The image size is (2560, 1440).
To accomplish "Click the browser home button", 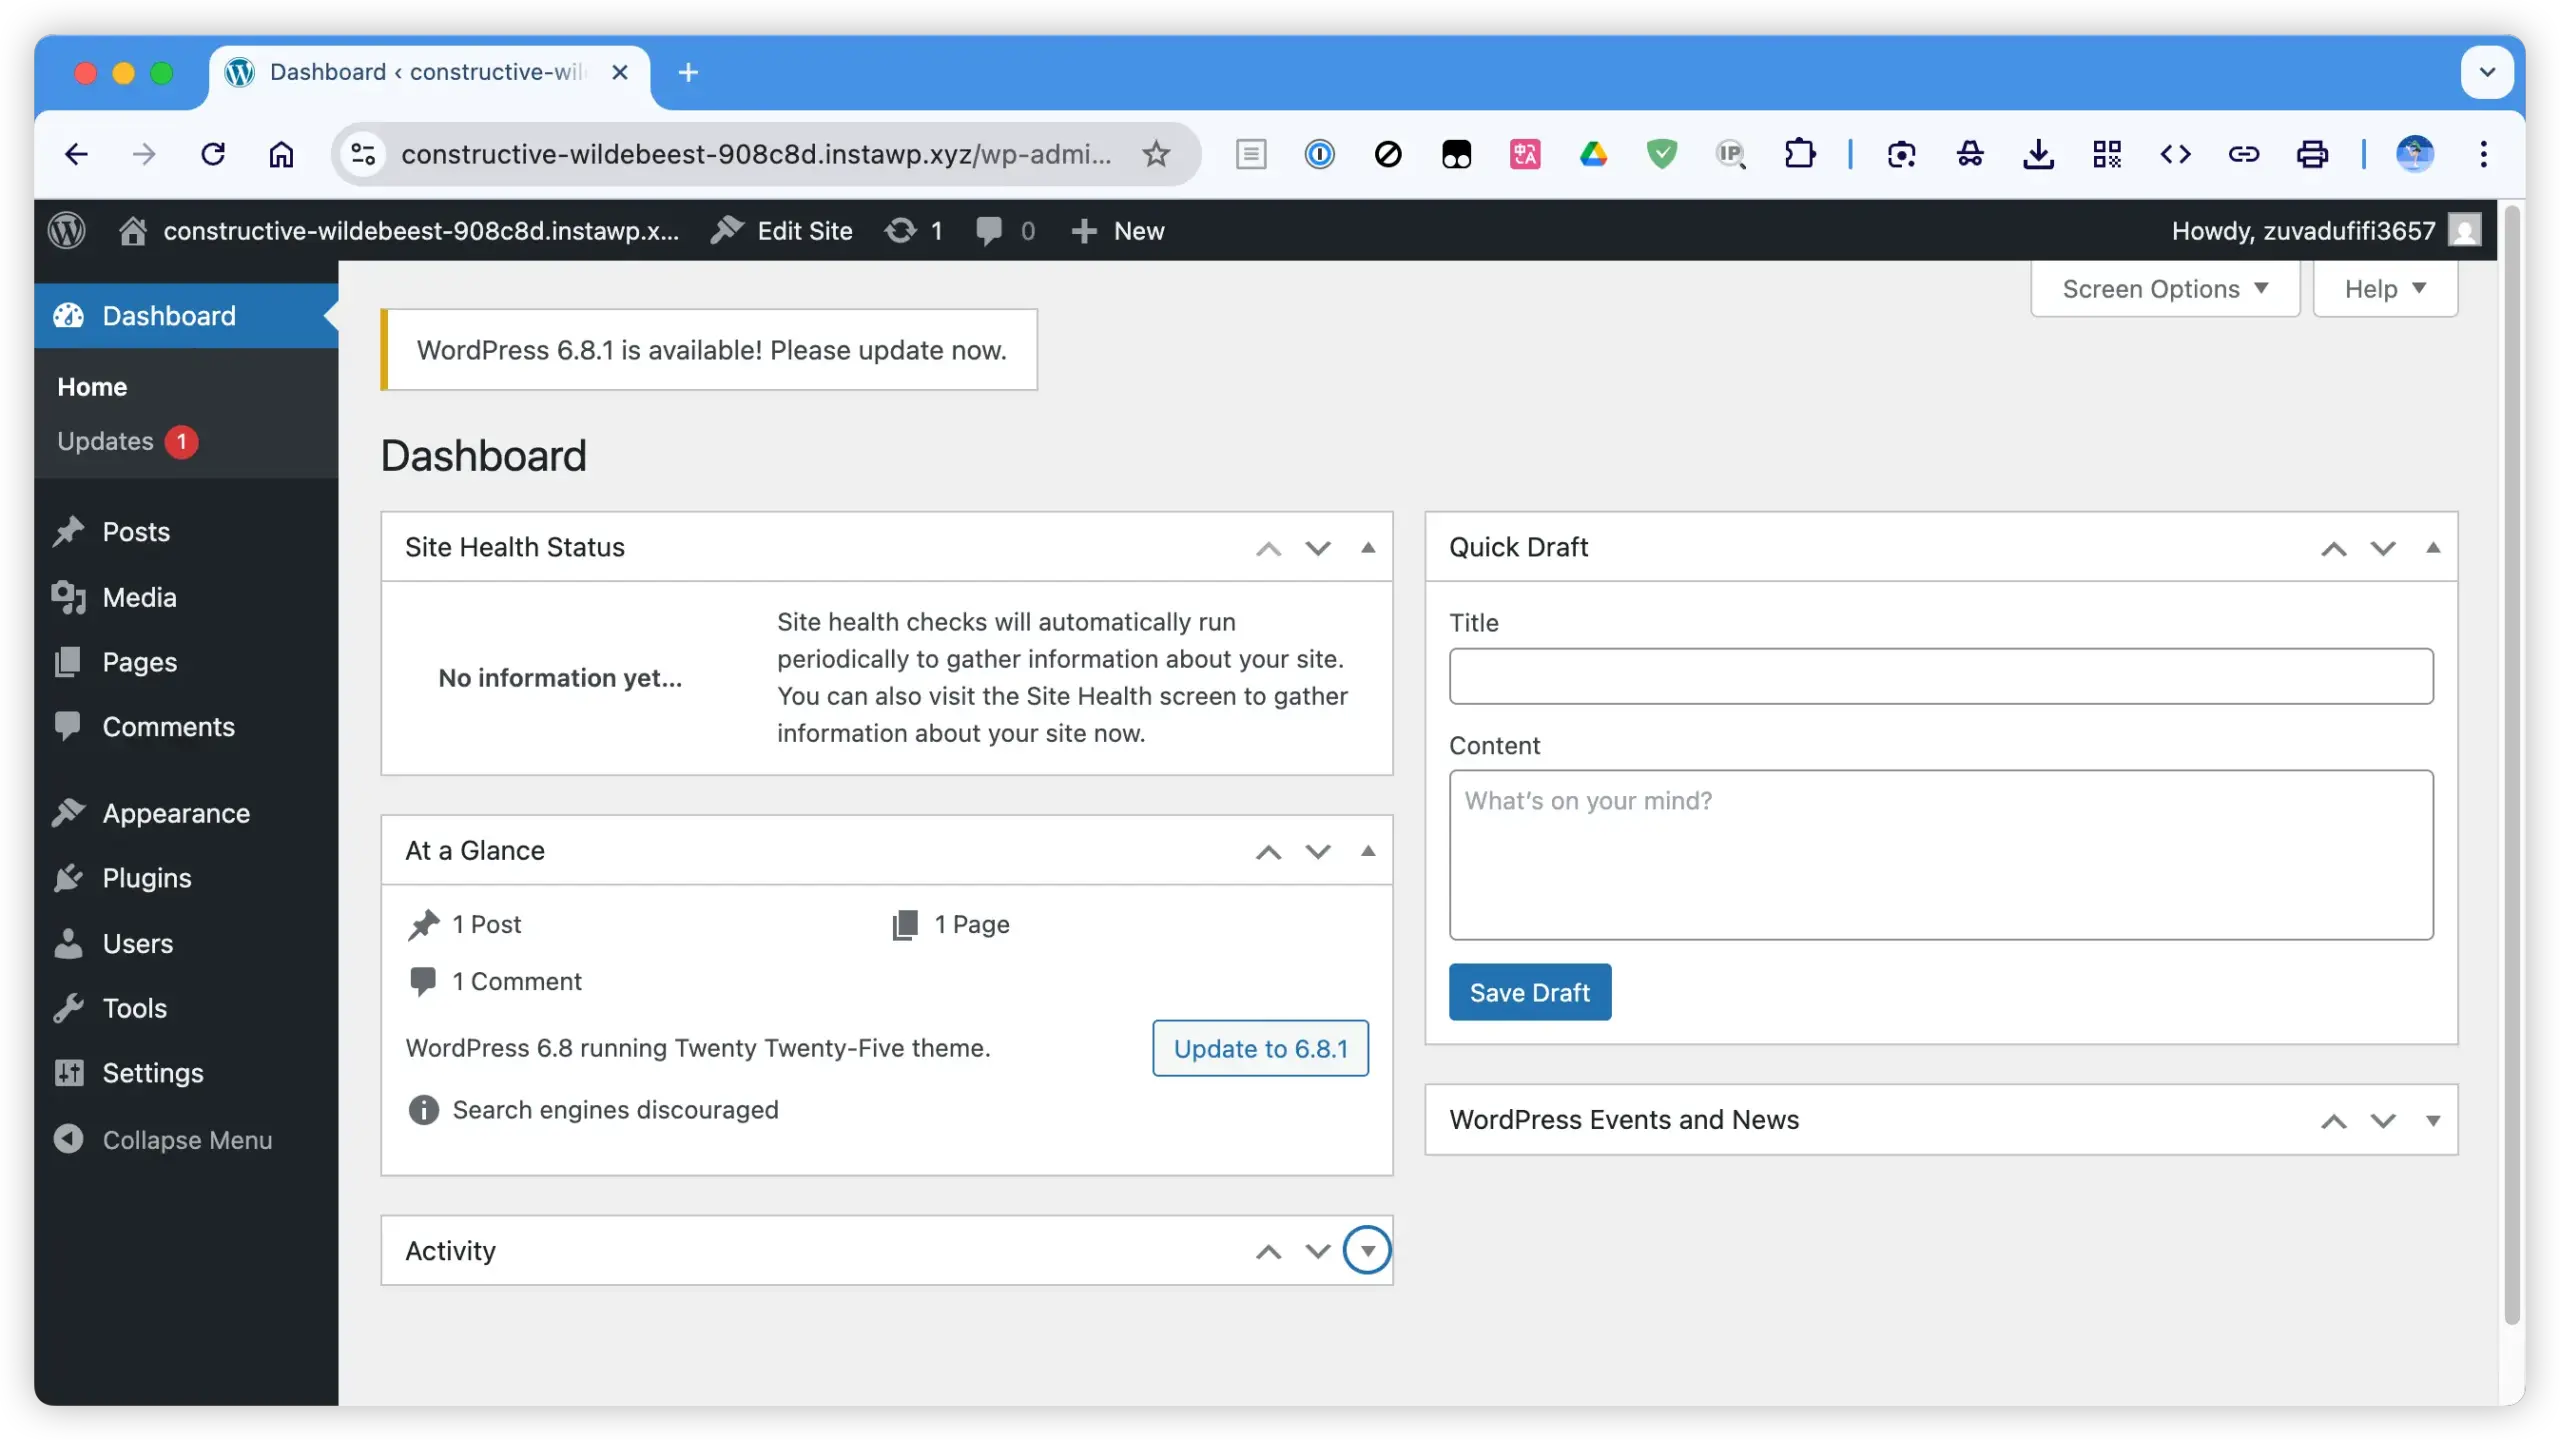I will click(281, 154).
